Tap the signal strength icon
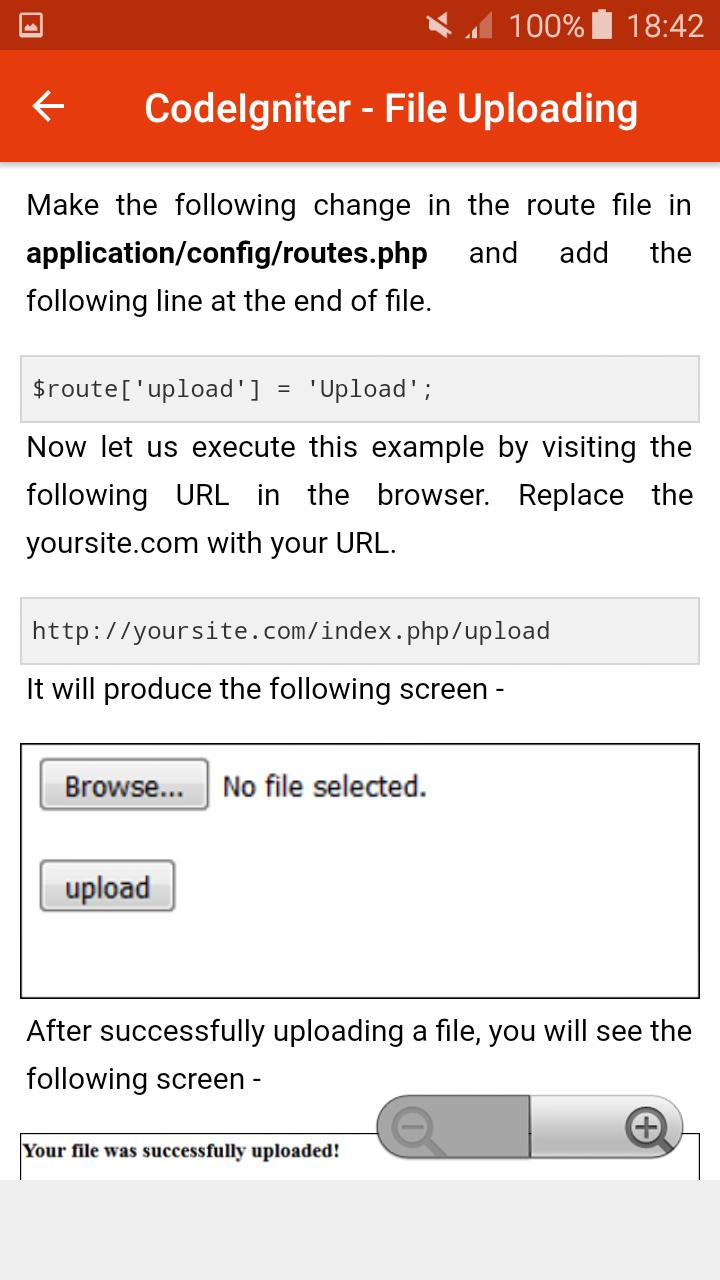This screenshot has width=720, height=1280. pyautogui.click(x=479, y=25)
